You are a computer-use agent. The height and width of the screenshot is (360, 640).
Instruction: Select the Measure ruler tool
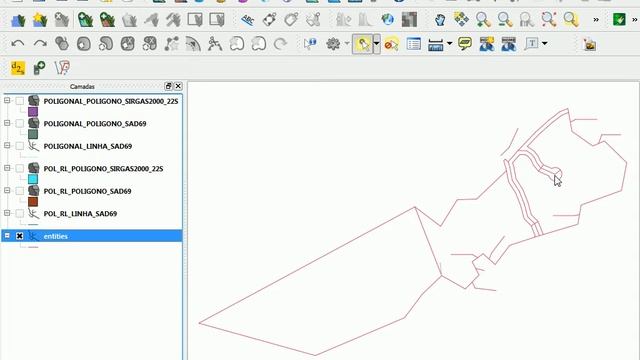[x=436, y=44]
